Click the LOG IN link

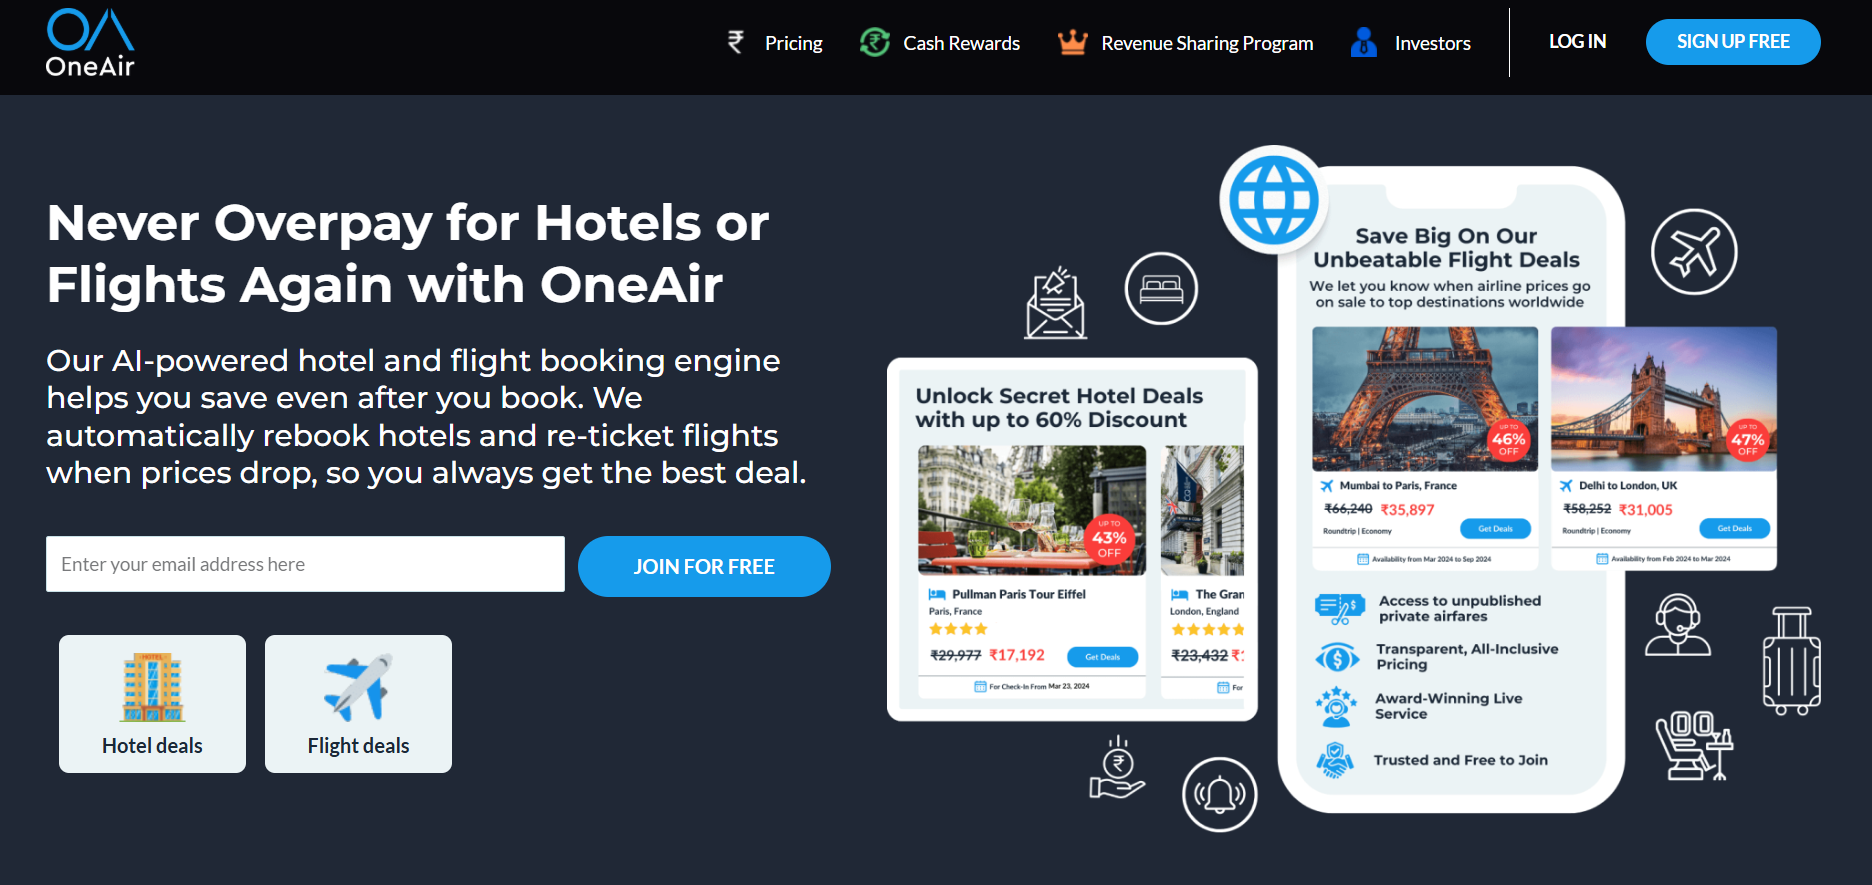coord(1577,41)
